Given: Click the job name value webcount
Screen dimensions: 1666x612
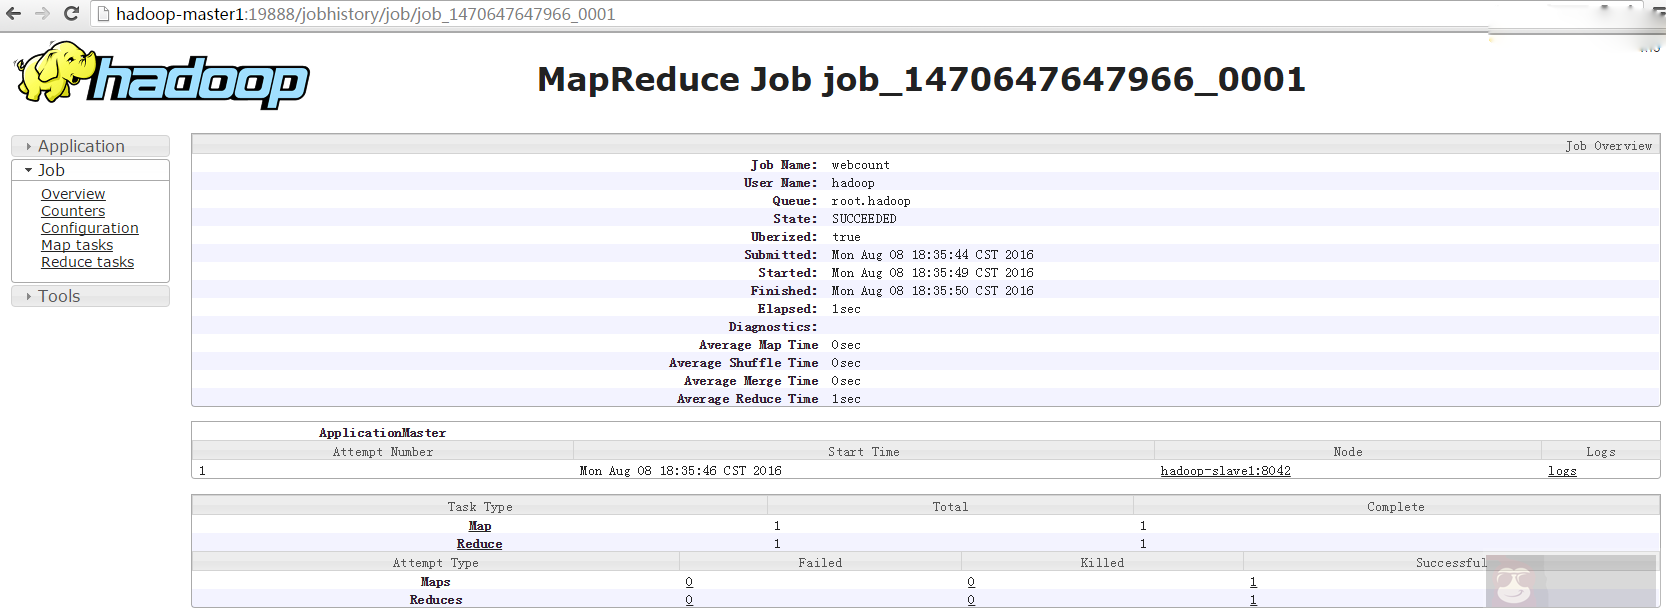Looking at the screenshot, I should 860,165.
